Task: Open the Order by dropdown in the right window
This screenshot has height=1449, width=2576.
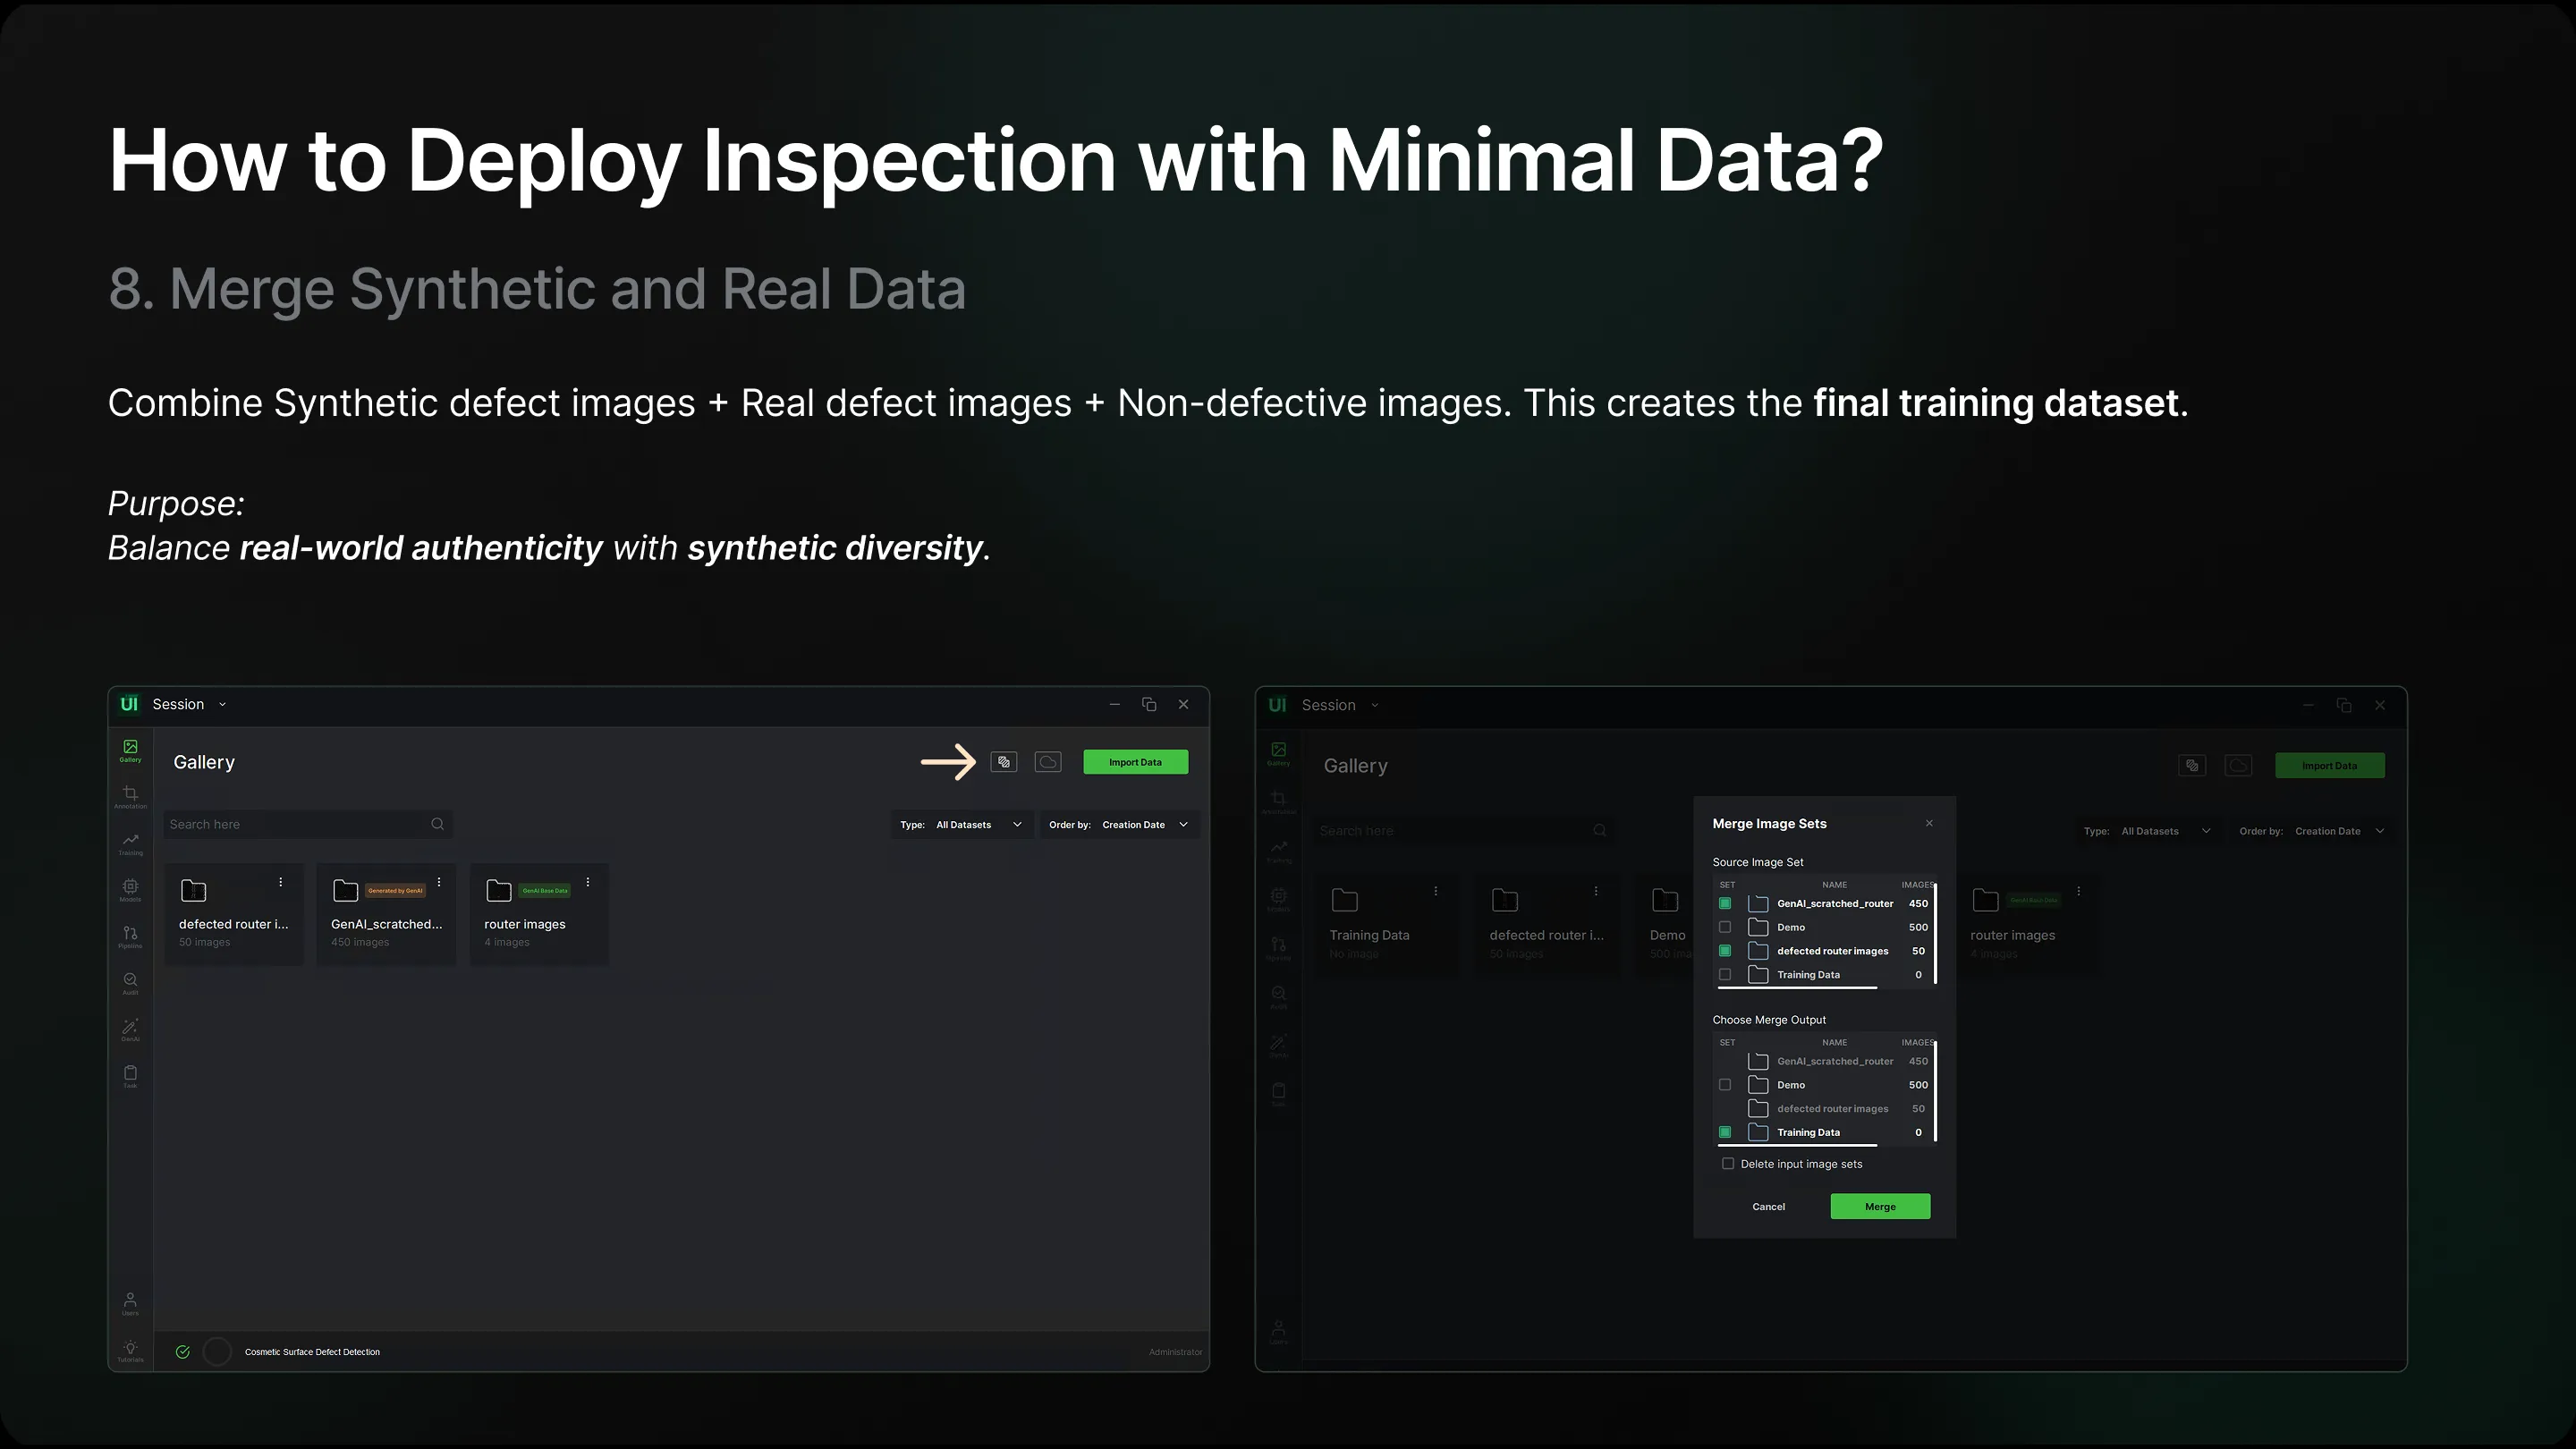Action: click(x=2312, y=831)
